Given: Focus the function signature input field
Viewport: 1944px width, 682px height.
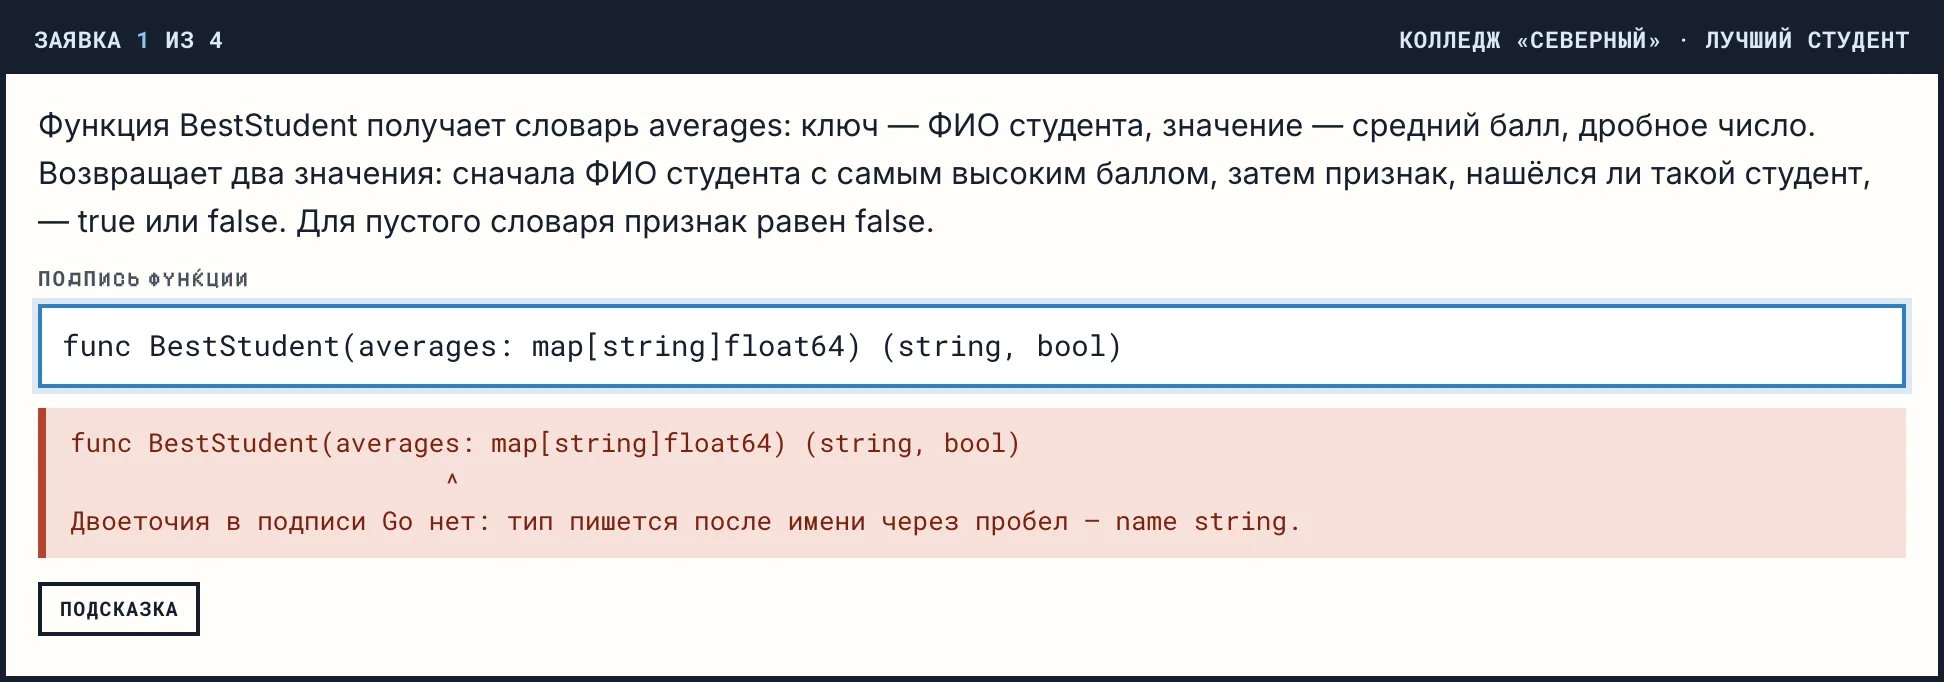Looking at the screenshot, I should [972, 346].
